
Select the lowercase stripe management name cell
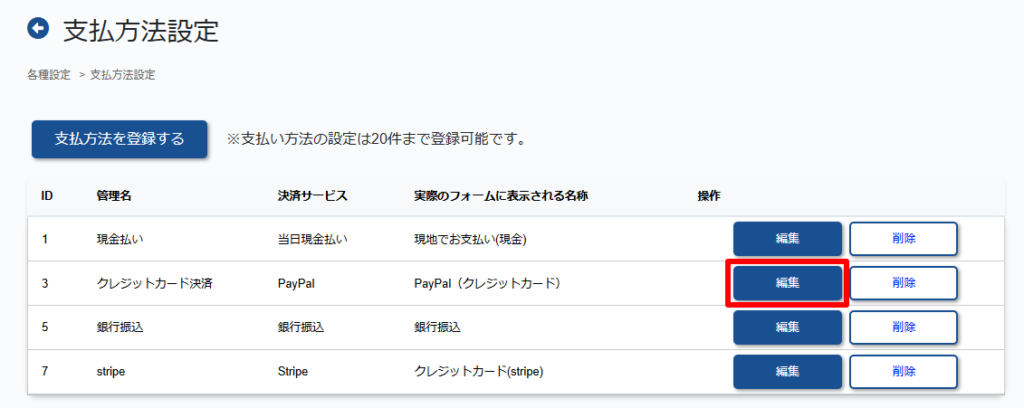[110, 371]
